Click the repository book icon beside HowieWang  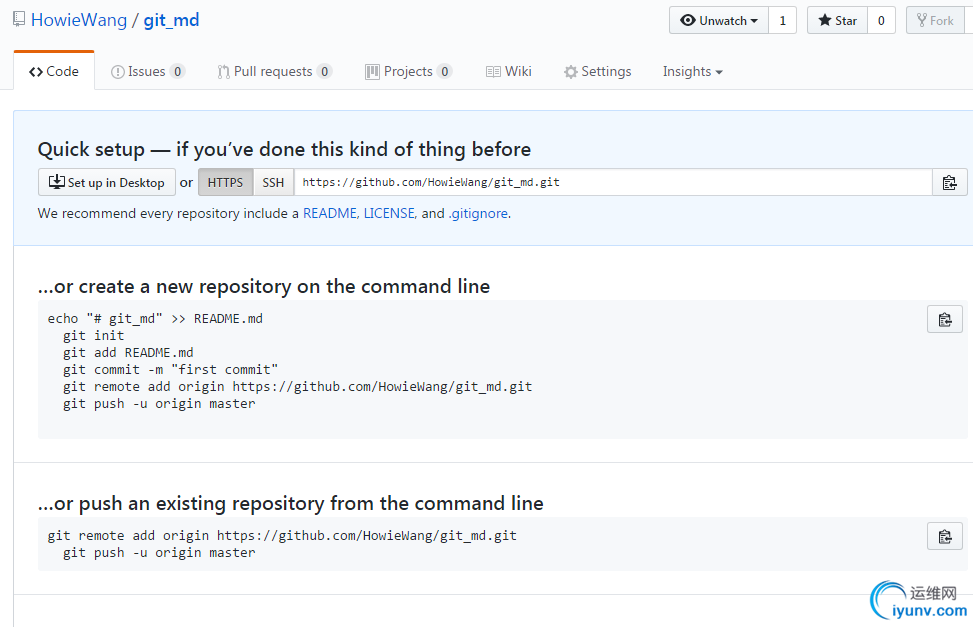point(19,19)
